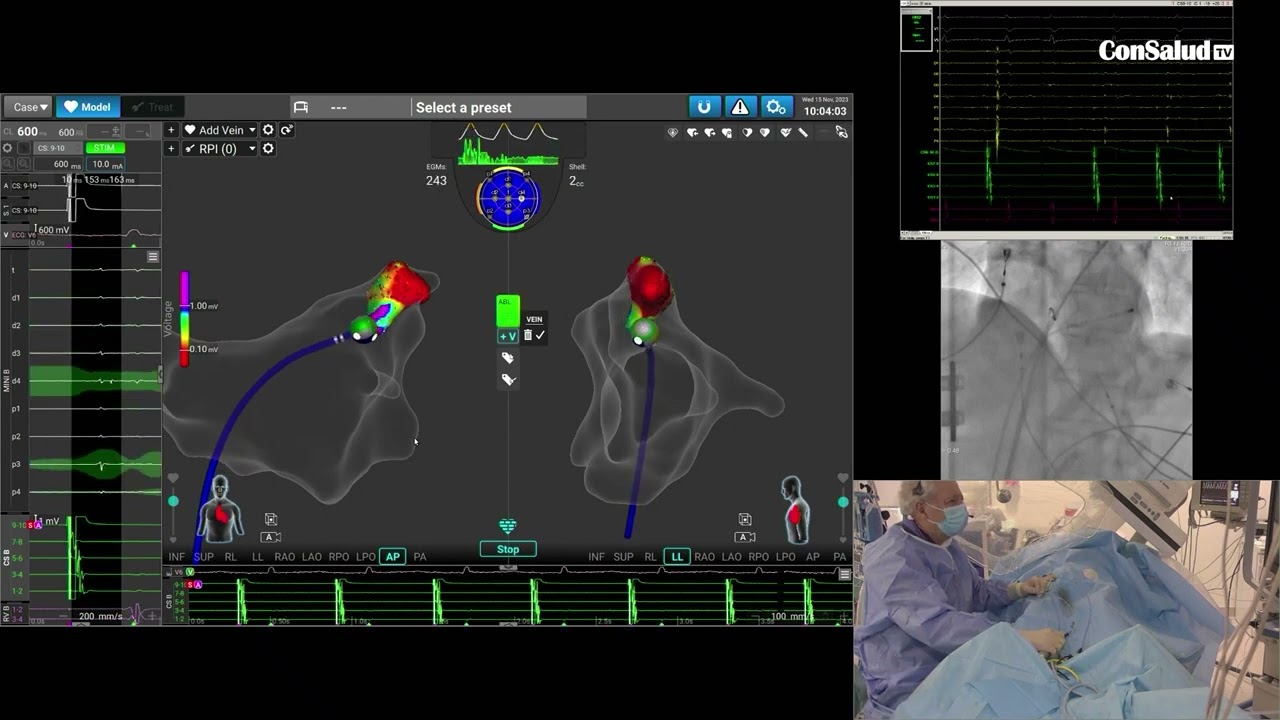Open stimulator settings gear icon
1280x720 pixels.
pos(7,148)
